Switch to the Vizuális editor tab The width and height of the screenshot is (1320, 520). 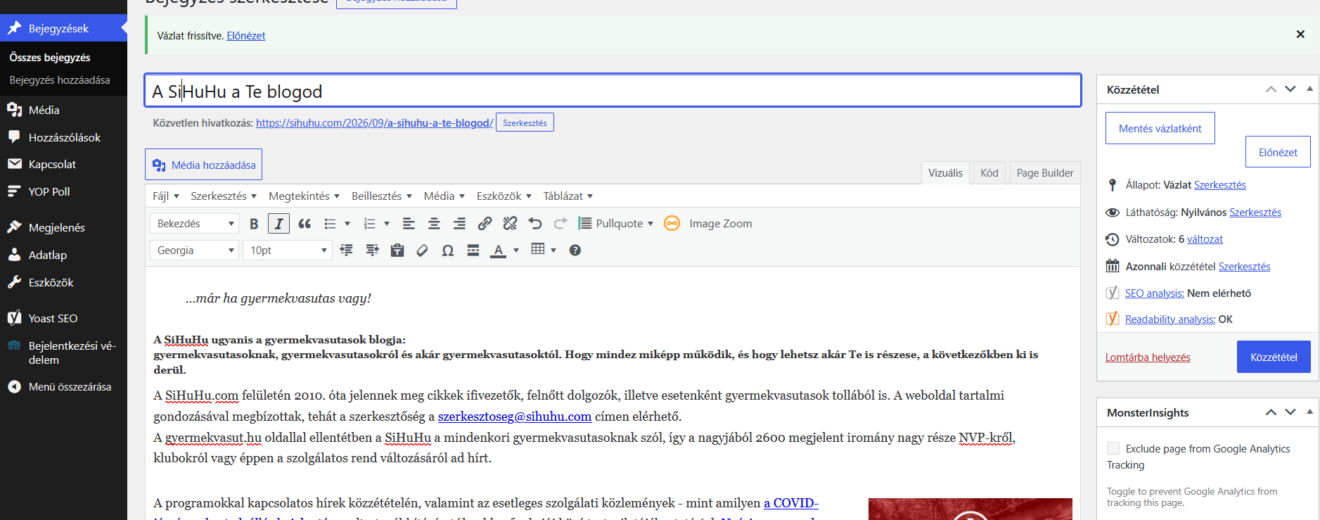point(945,173)
